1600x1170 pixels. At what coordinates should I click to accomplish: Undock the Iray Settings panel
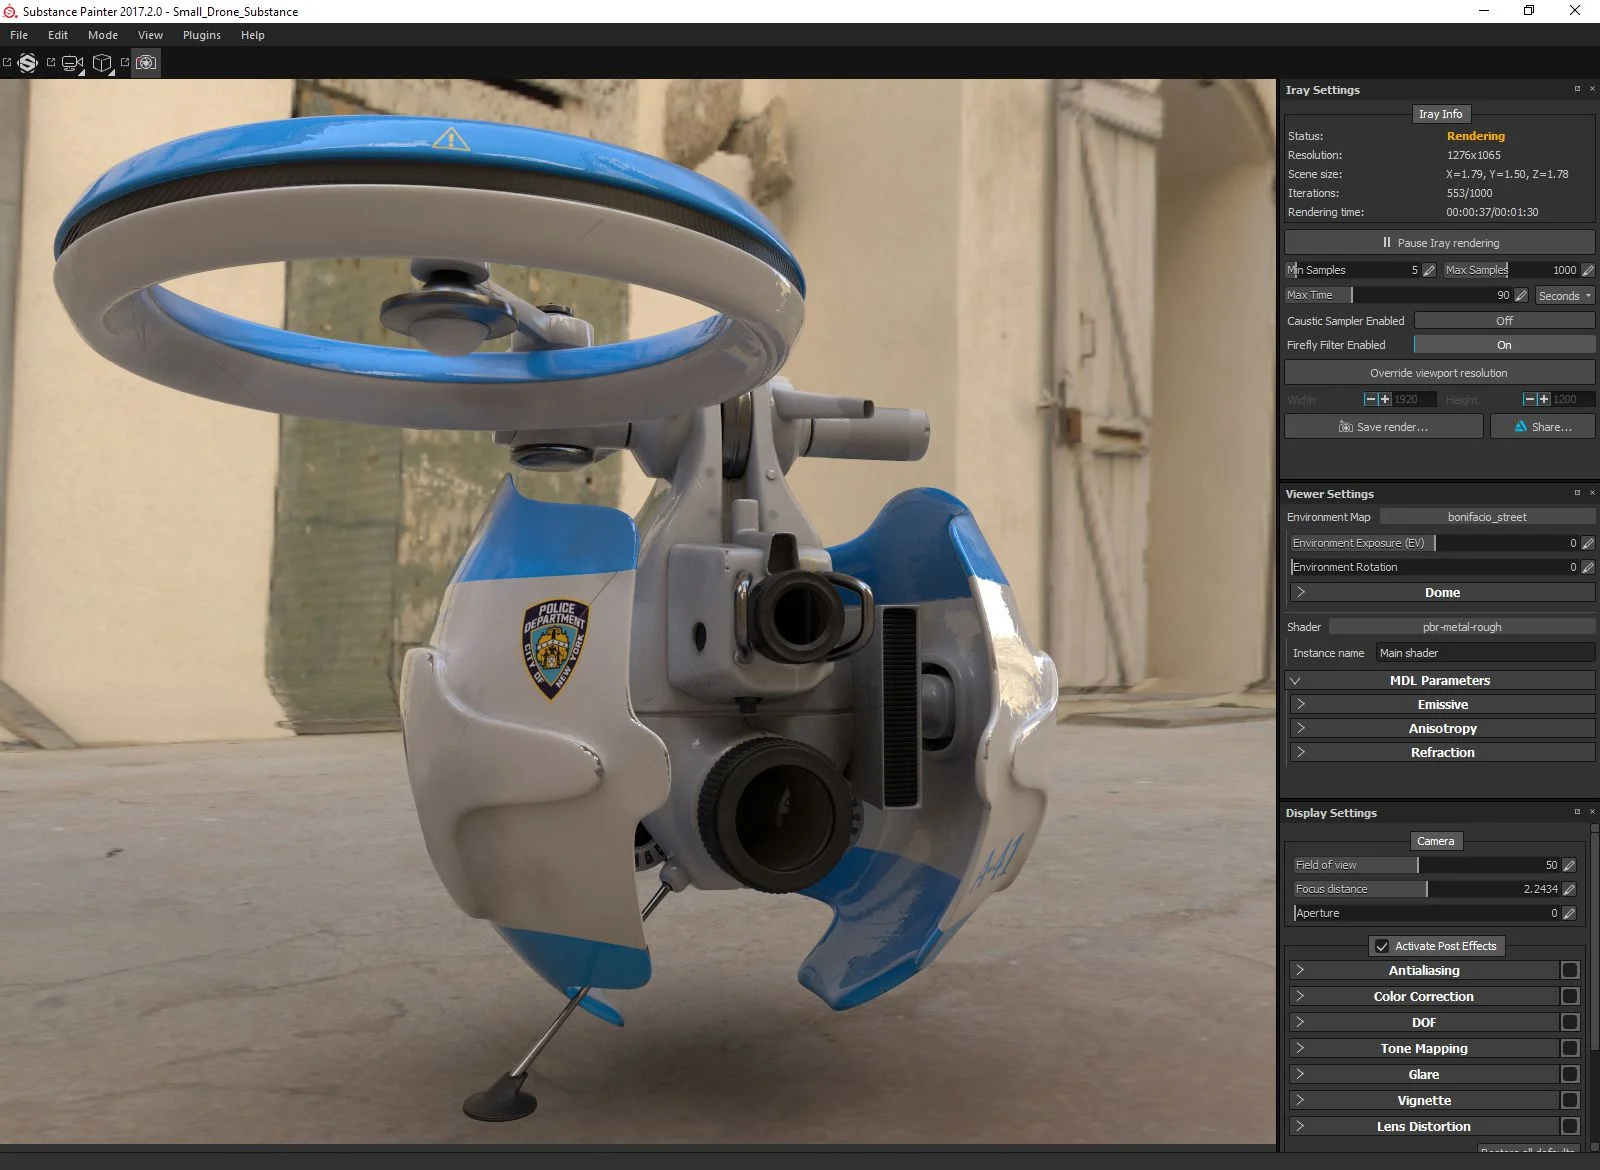pos(1577,89)
